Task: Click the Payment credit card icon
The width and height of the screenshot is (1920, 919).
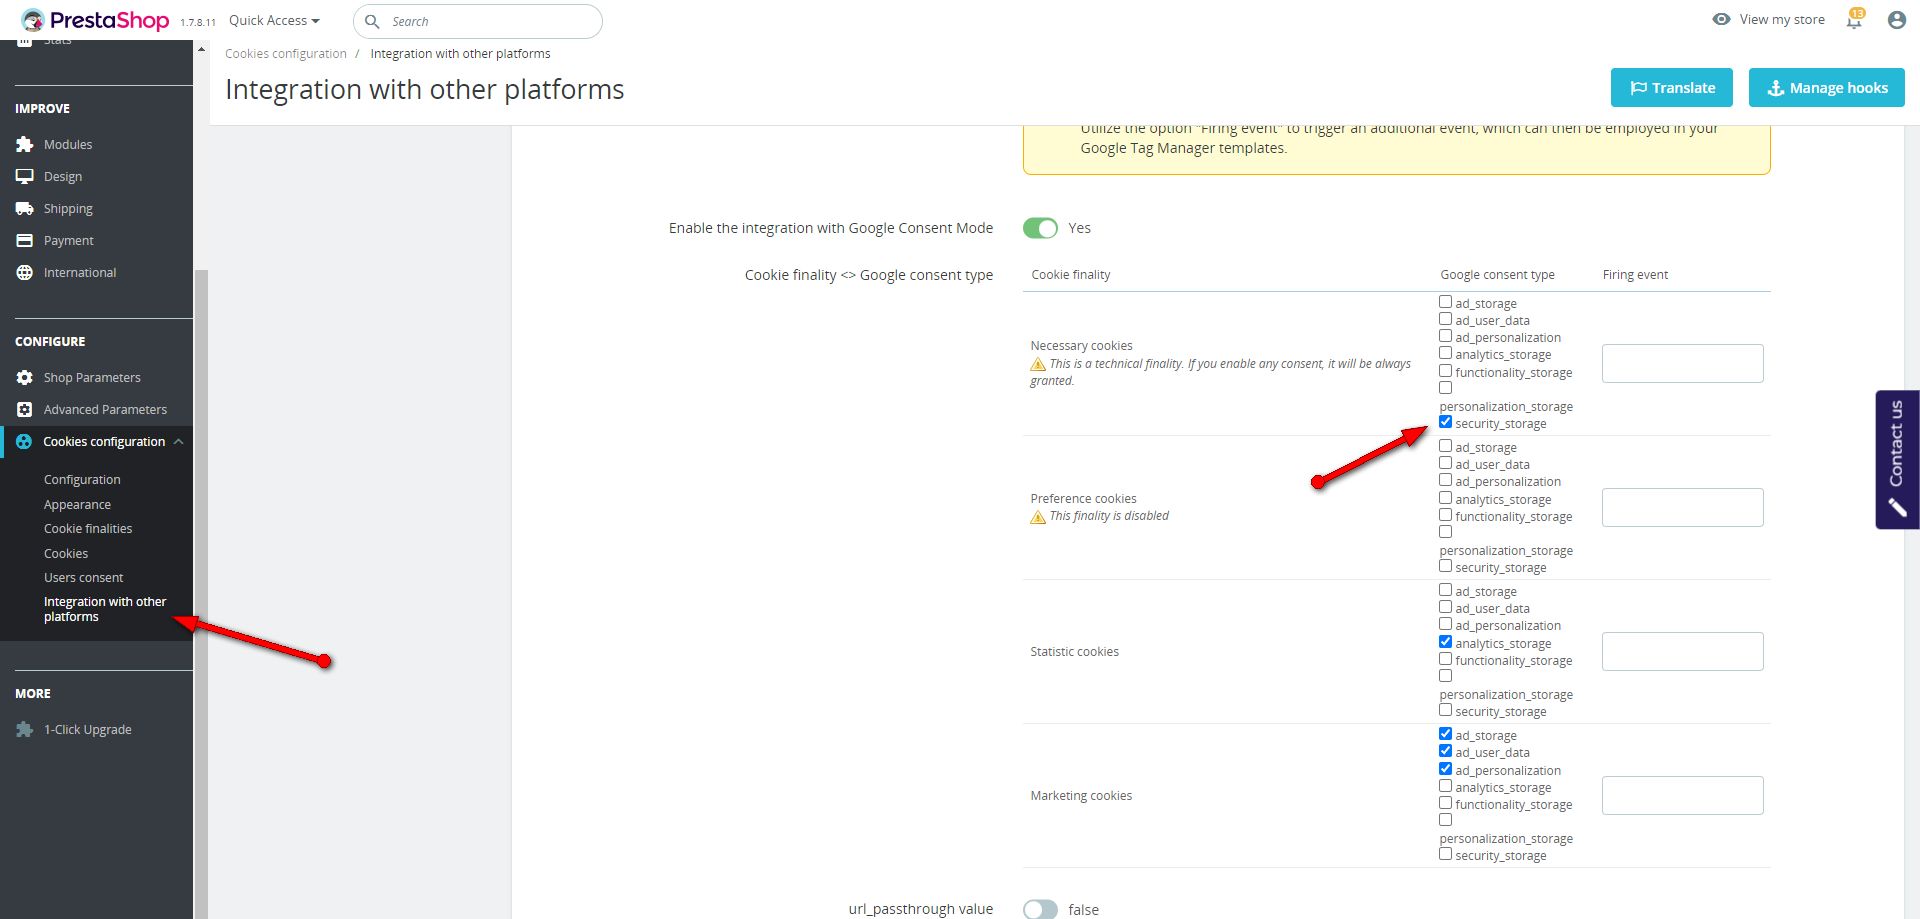Action: (x=25, y=241)
